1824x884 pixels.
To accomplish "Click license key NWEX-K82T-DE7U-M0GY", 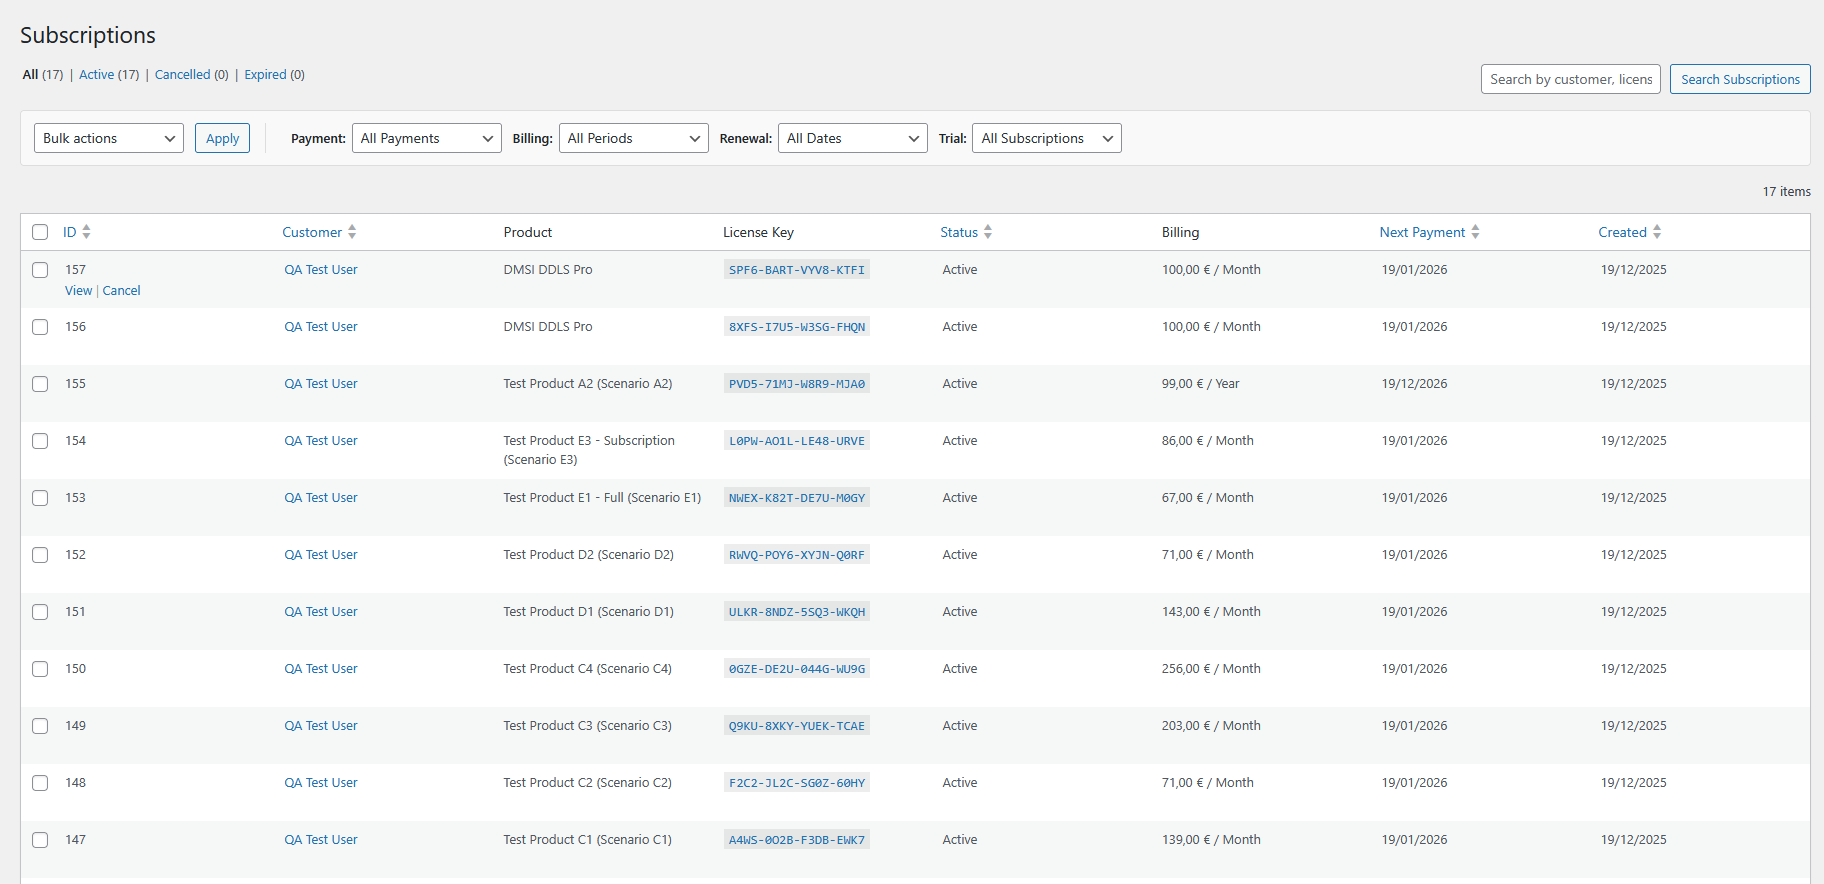I will point(797,498).
